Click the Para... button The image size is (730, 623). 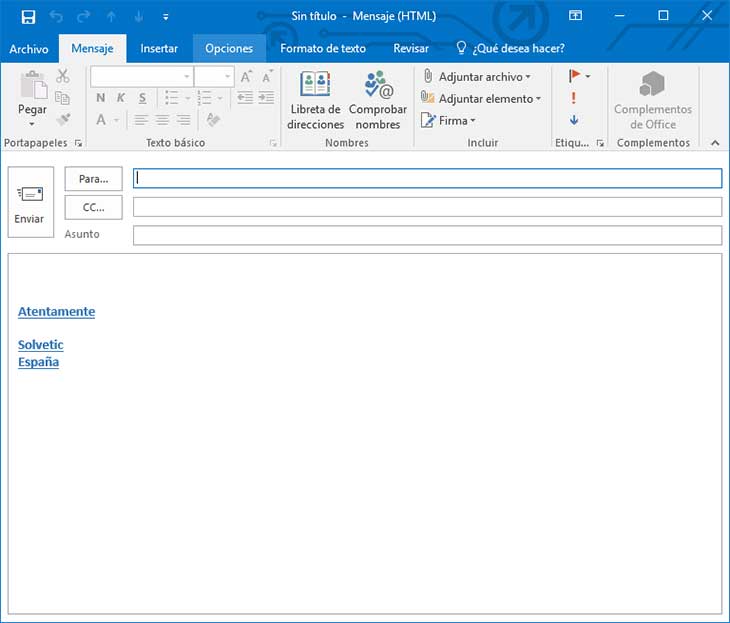point(93,178)
